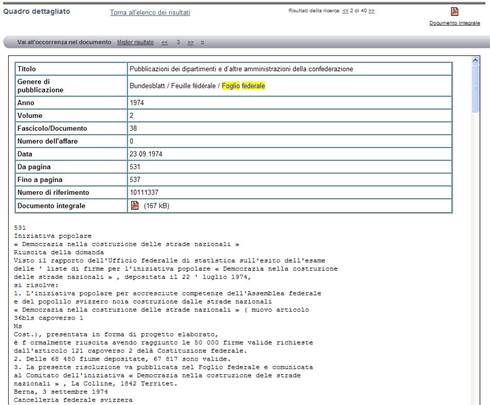
Task: Click the 'Documento integrale' table row label
Action: pos(51,206)
